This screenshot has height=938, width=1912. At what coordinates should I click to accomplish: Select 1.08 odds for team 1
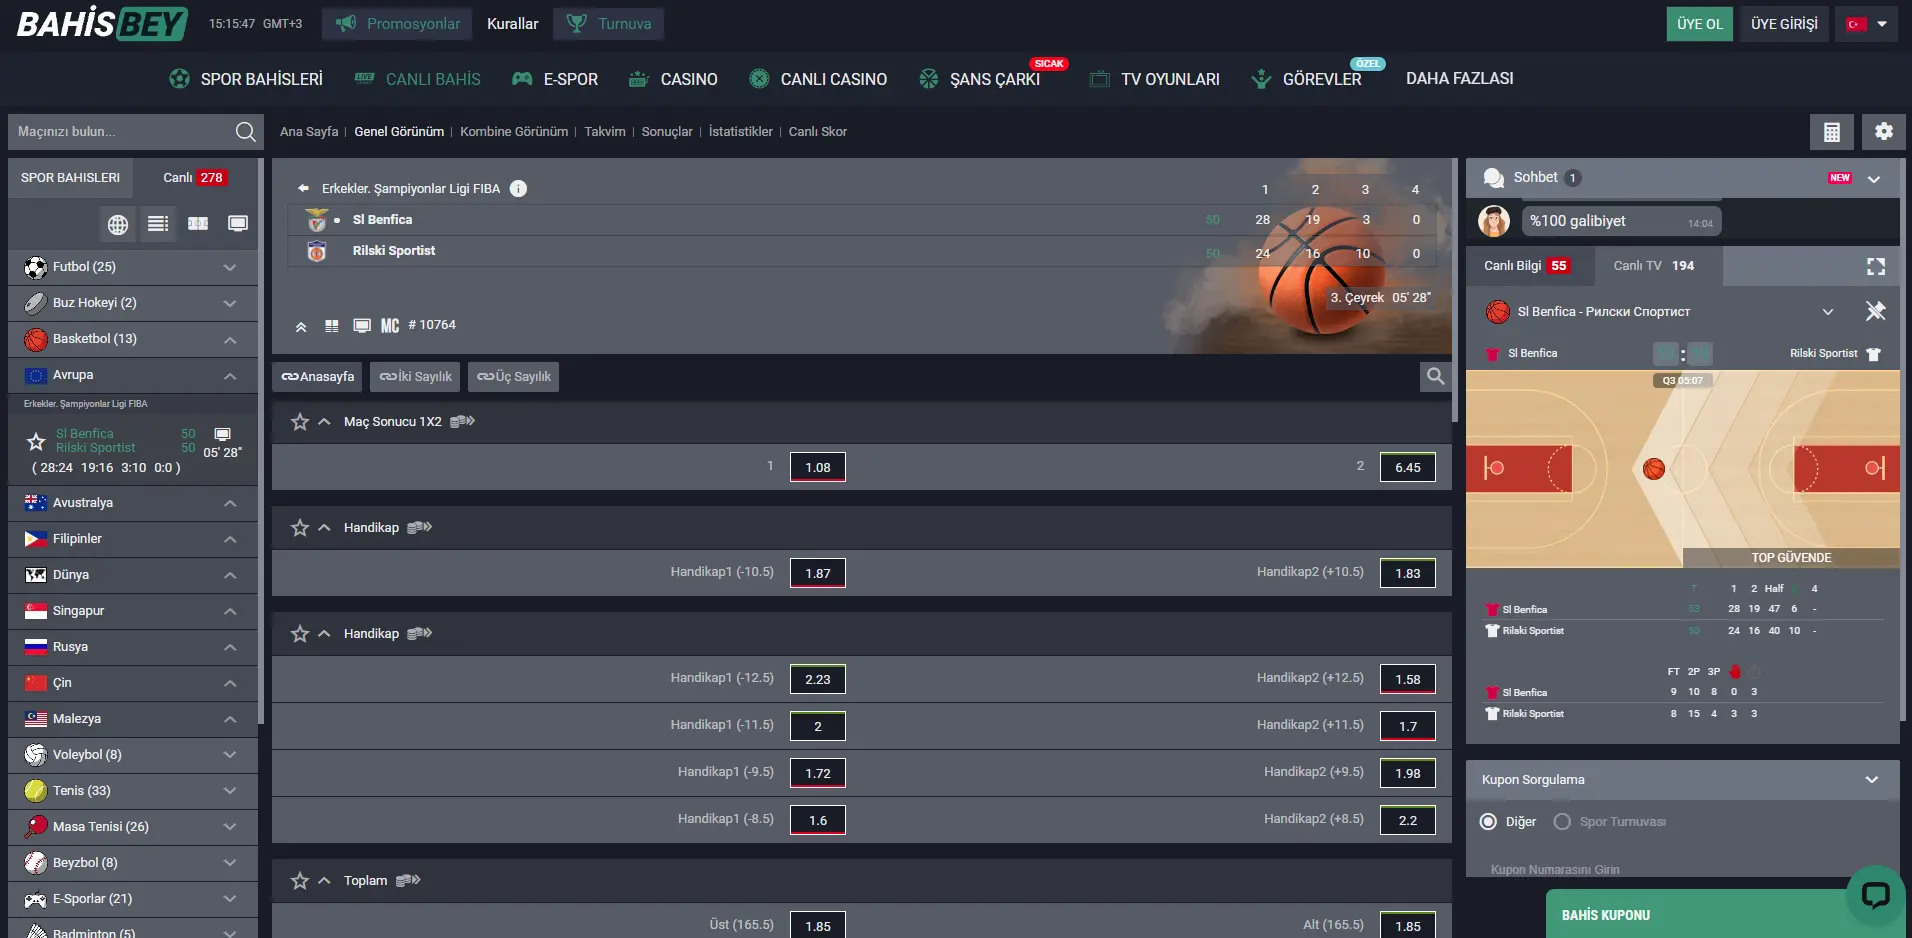click(x=818, y=468)
